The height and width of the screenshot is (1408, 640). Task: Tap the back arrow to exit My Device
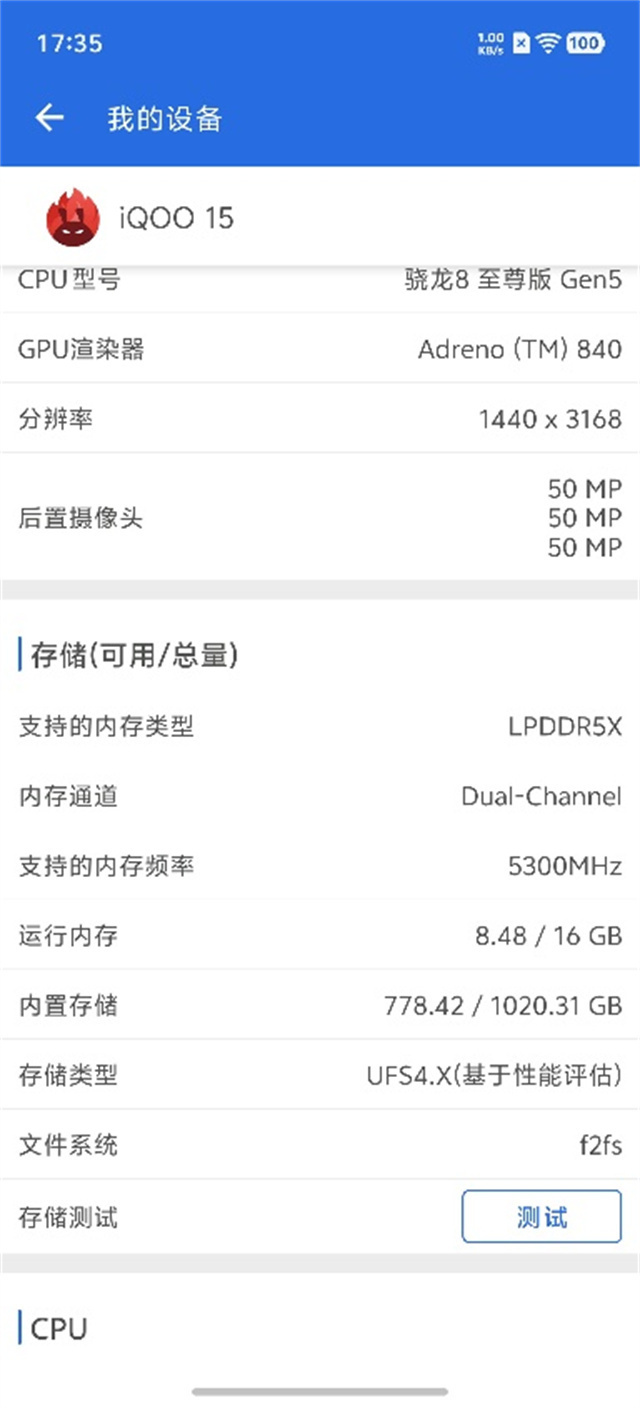[x=48, y=117]
